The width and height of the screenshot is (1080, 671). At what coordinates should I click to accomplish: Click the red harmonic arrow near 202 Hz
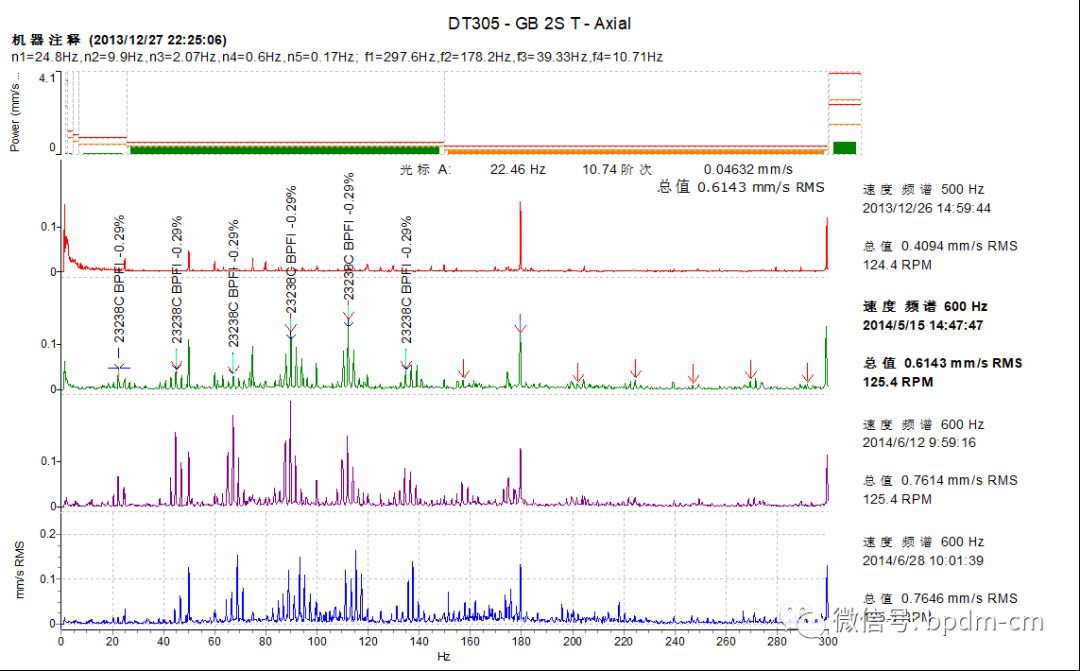pyautogui.click(x=578, y=373)
